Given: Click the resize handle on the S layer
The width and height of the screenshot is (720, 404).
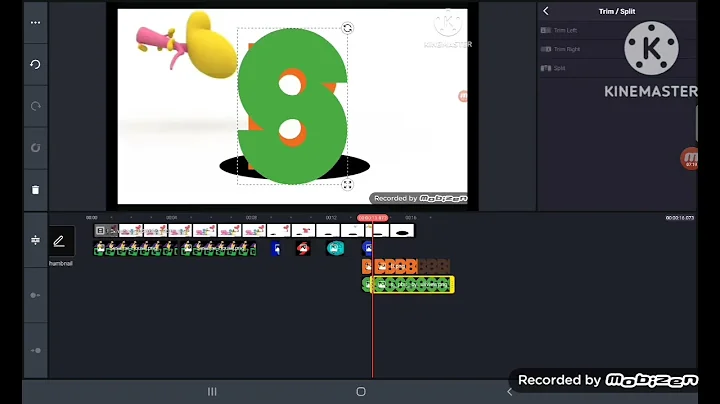Looking at the screenshot, I should [x=348, y=185].
